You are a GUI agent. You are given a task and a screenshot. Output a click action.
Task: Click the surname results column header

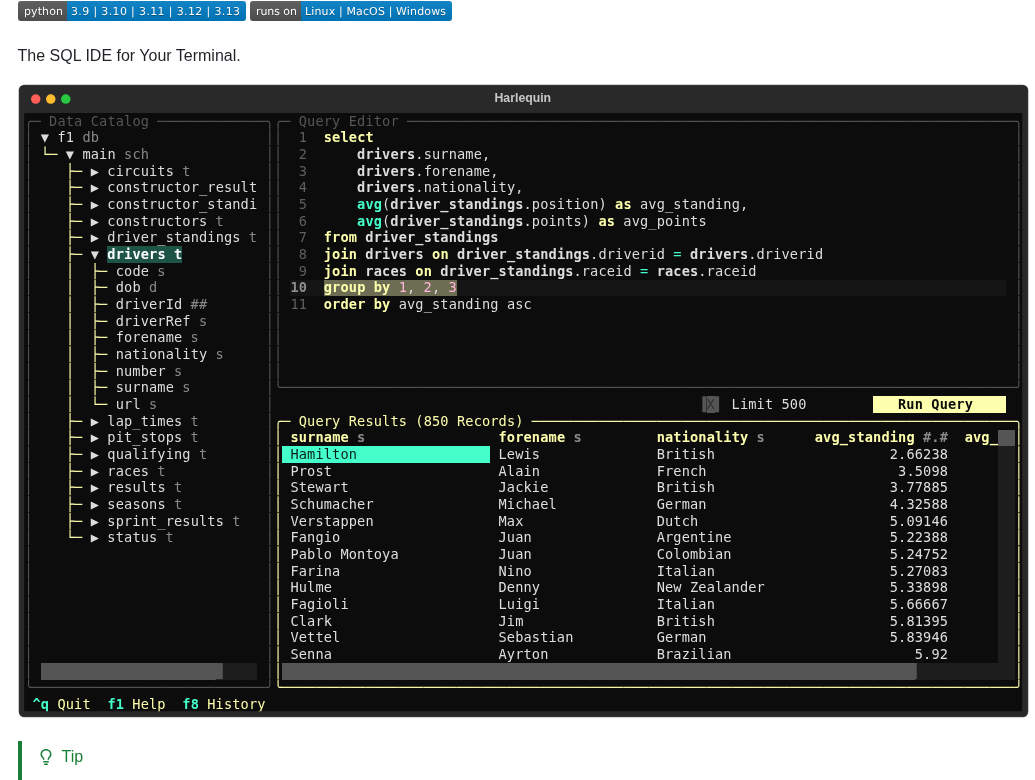(x=327, y=438)
